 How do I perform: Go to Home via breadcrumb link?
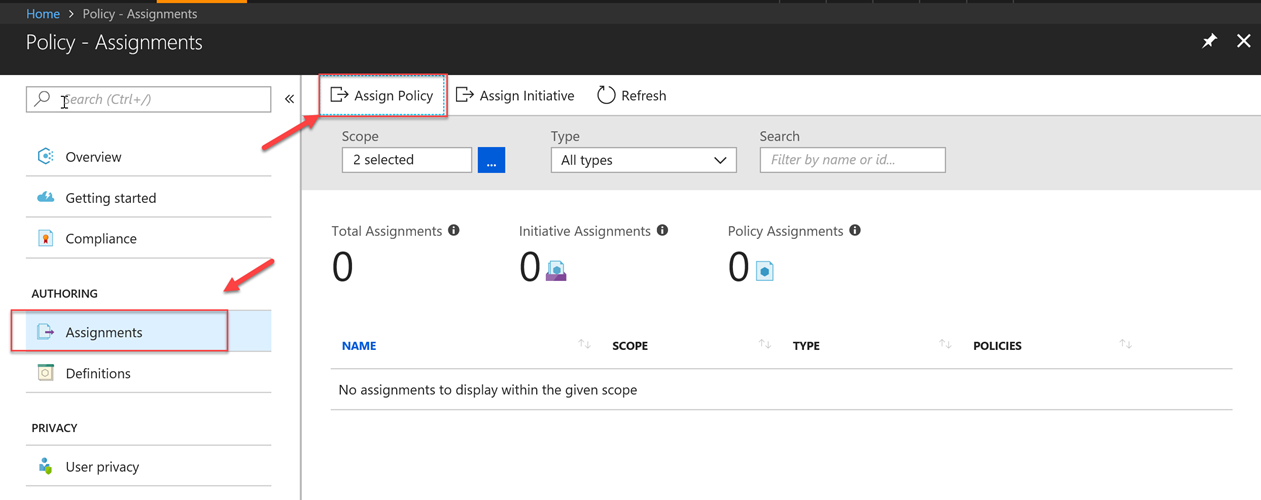point(43,14)
